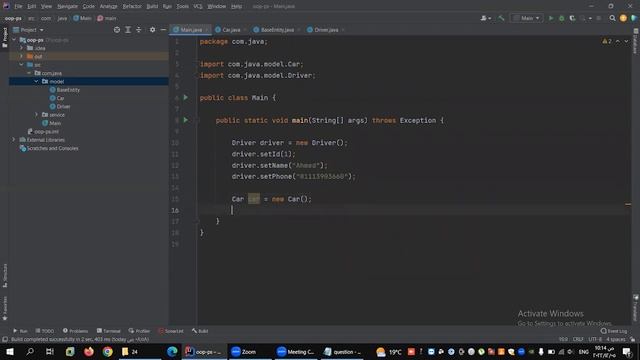Switch to BaseEntity.java editor tab
The height and width of the screenshot is (360, 640).
277,30
